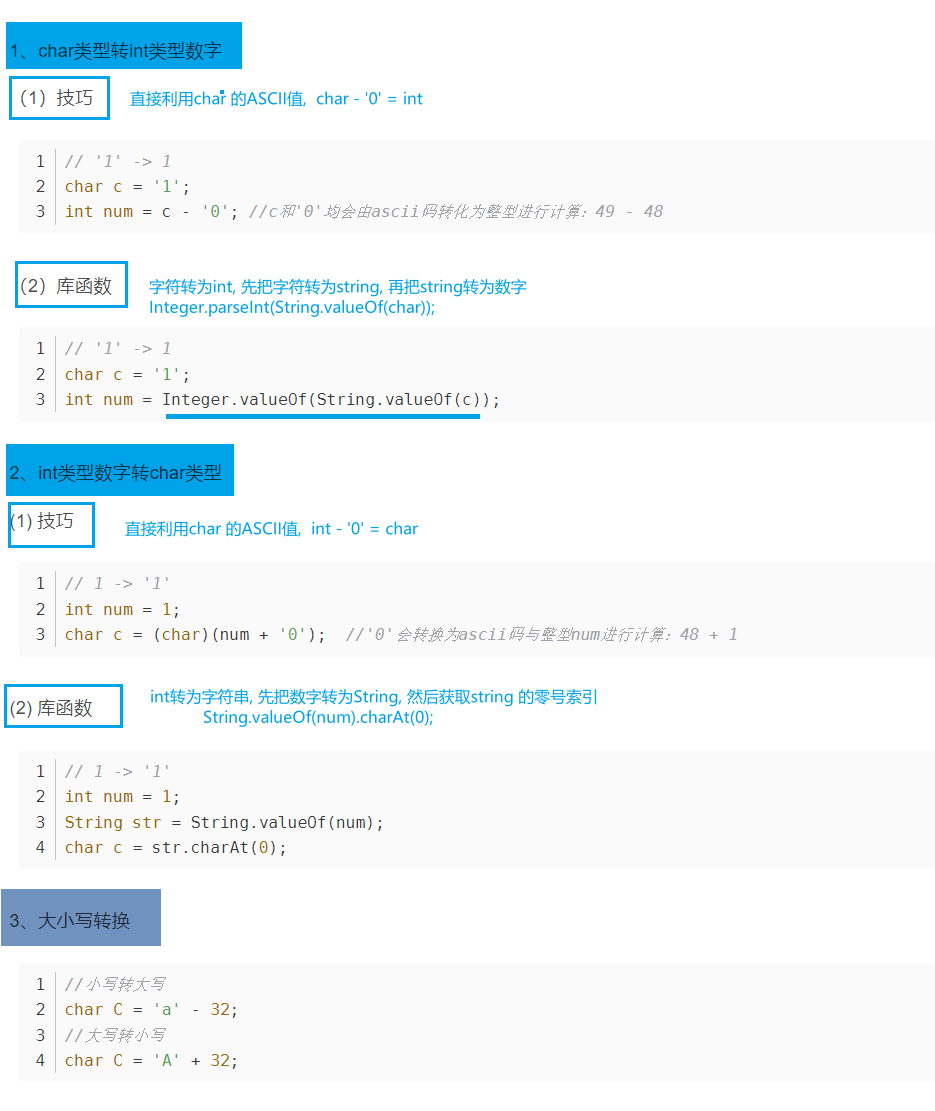Click the first '(1) 技巧' label under section 1

60,98
